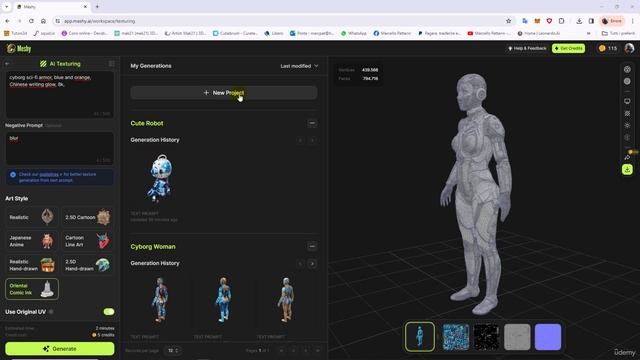Collapse the Cute Robot project
Viewport: 640px width, 360px height.
pos(312,123)
